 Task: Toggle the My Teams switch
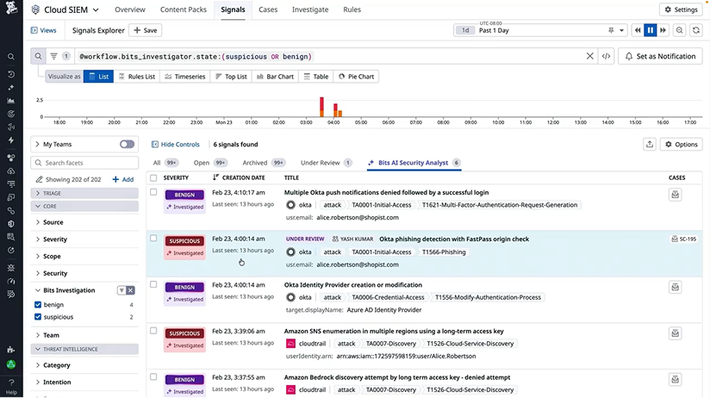(x=127, y=144)
